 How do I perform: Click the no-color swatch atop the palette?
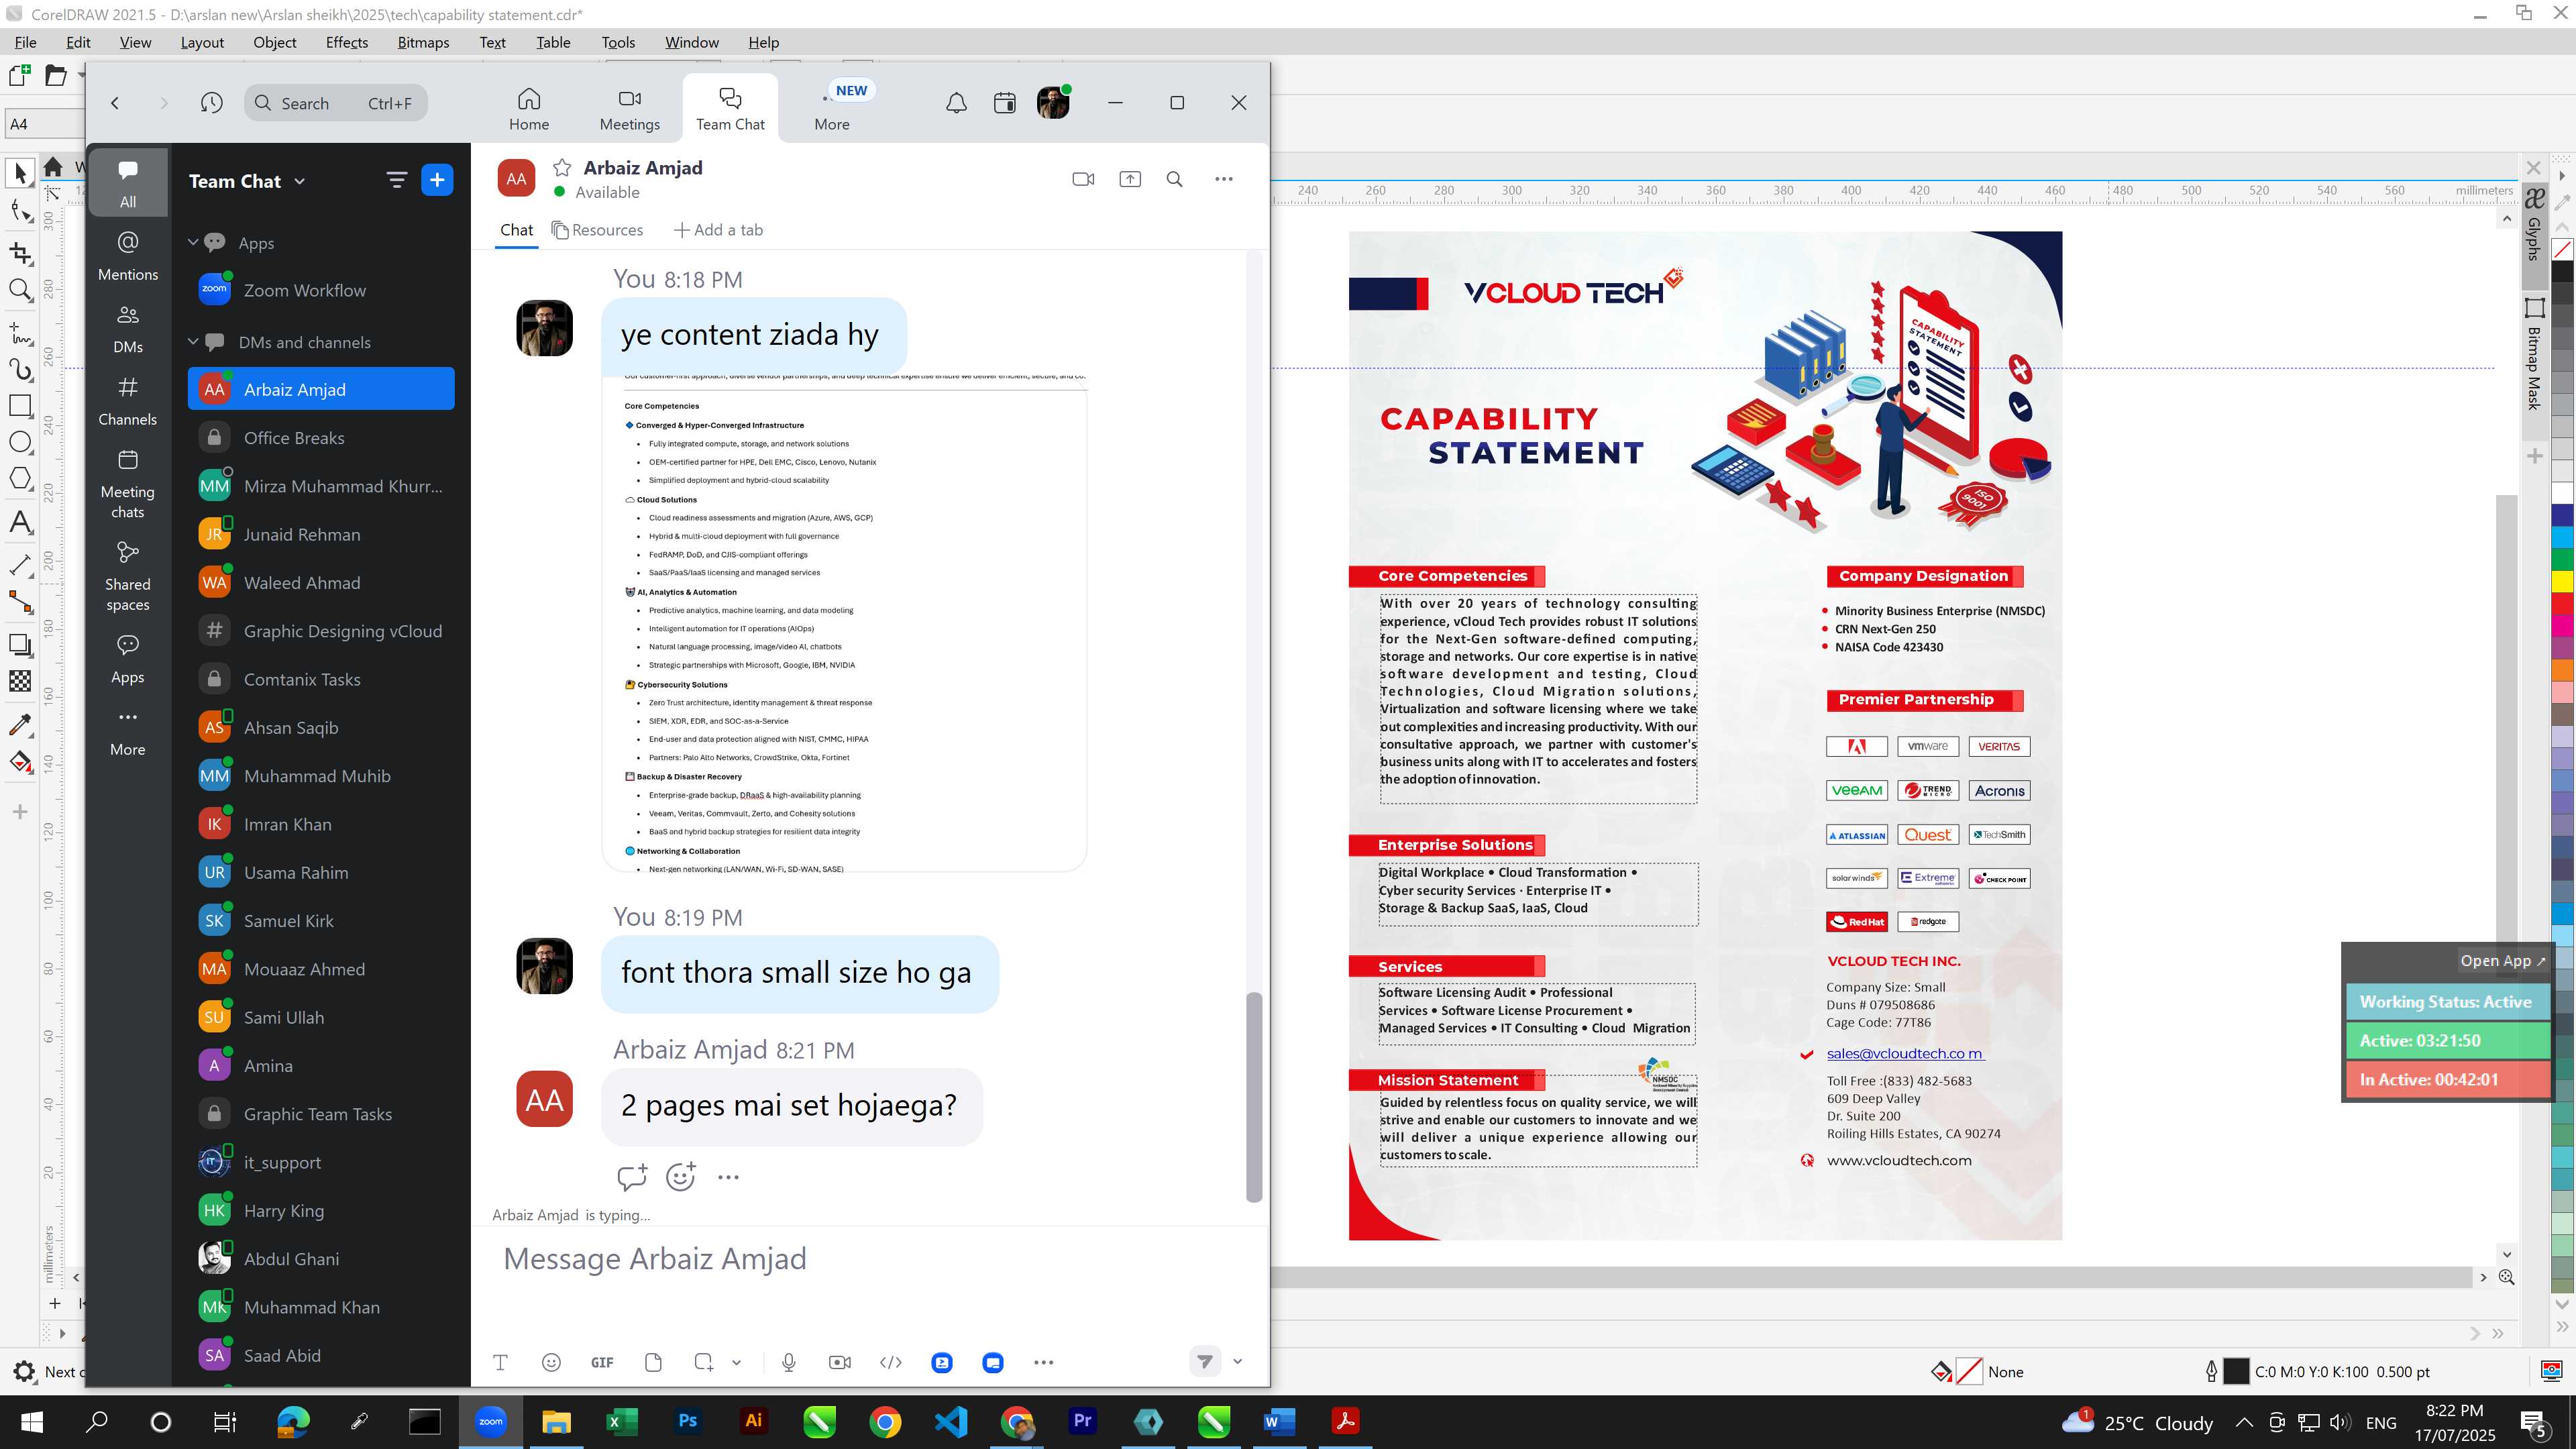(2562, 250)
